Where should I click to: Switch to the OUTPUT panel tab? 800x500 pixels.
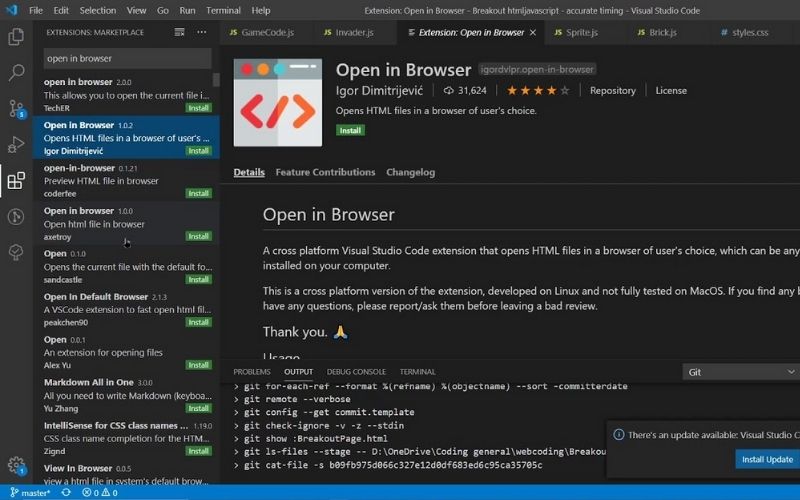coord(298,372)
